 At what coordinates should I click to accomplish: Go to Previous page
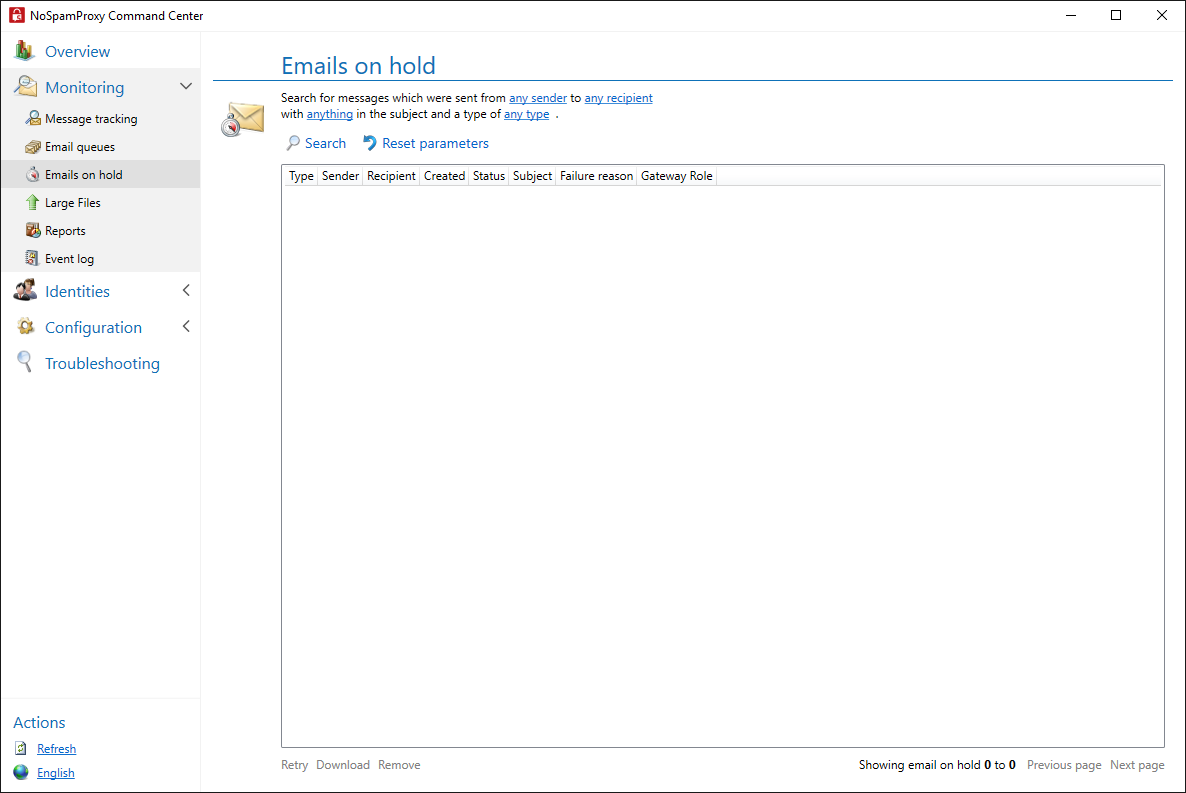coord(1063,765)
